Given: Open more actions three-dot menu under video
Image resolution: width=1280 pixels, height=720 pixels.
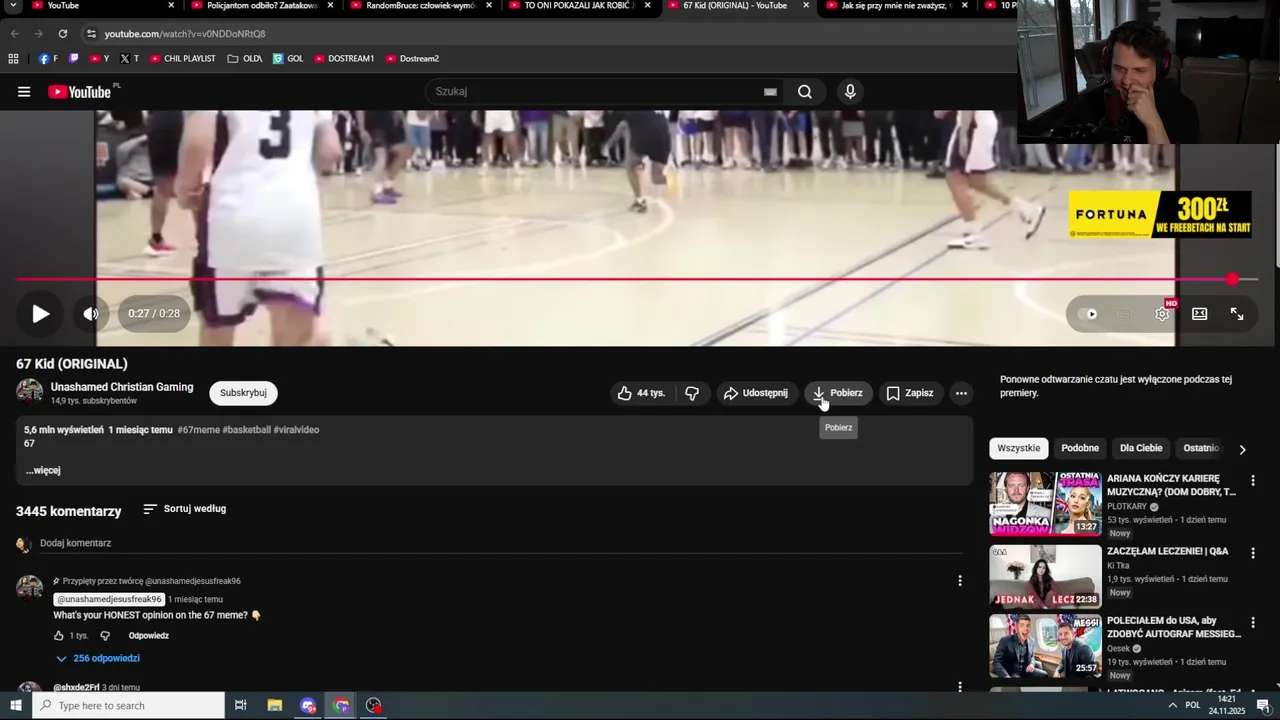Looking at the screenshot, I should pyautogui.click(x=961, y=393).
